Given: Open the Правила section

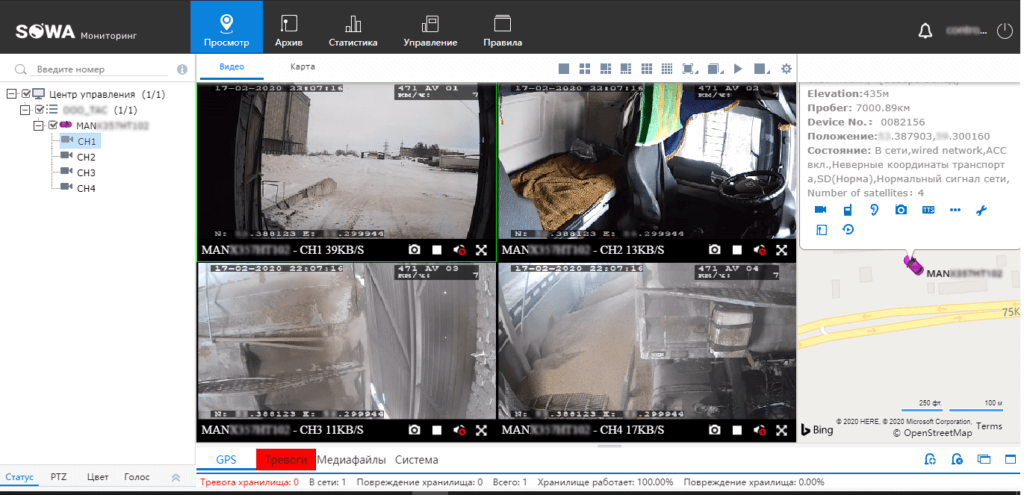Looking at the screenshot, I should 502,31.
